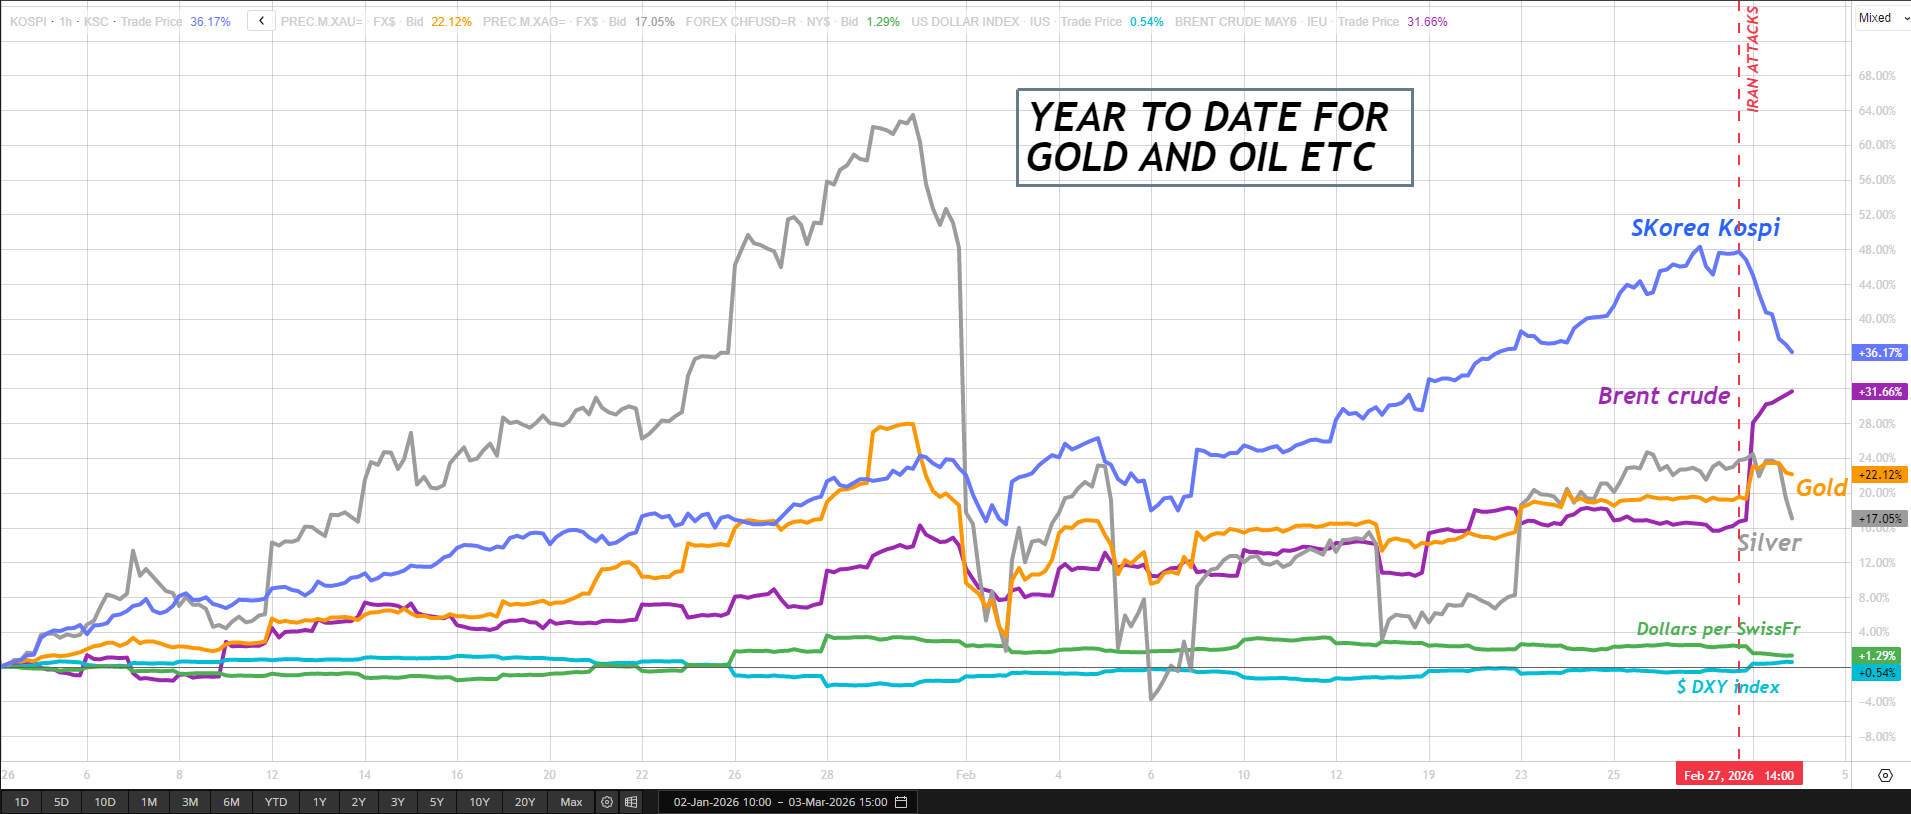Open the Mixed scale dropdown
Image resolution: width=1911 pixels, height=814 pixels.
pyautogui.click(x=1882, y=18)
